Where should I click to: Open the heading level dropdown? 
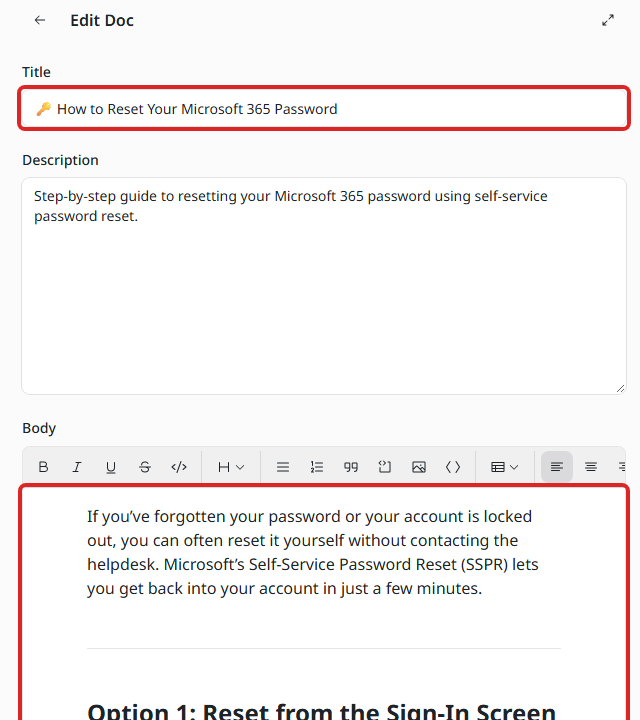(231, 467)
